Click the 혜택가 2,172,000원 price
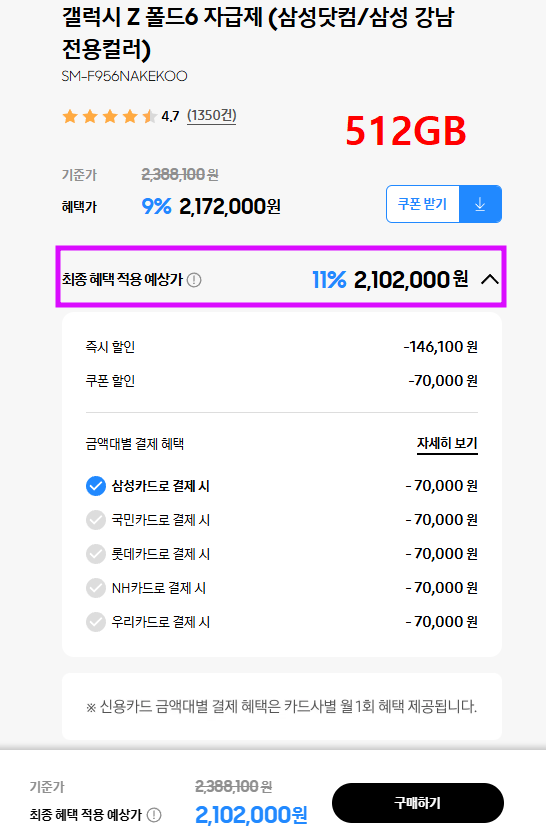Image resolution: width=546 pixels, height=838 pixels. click(230, 206)
